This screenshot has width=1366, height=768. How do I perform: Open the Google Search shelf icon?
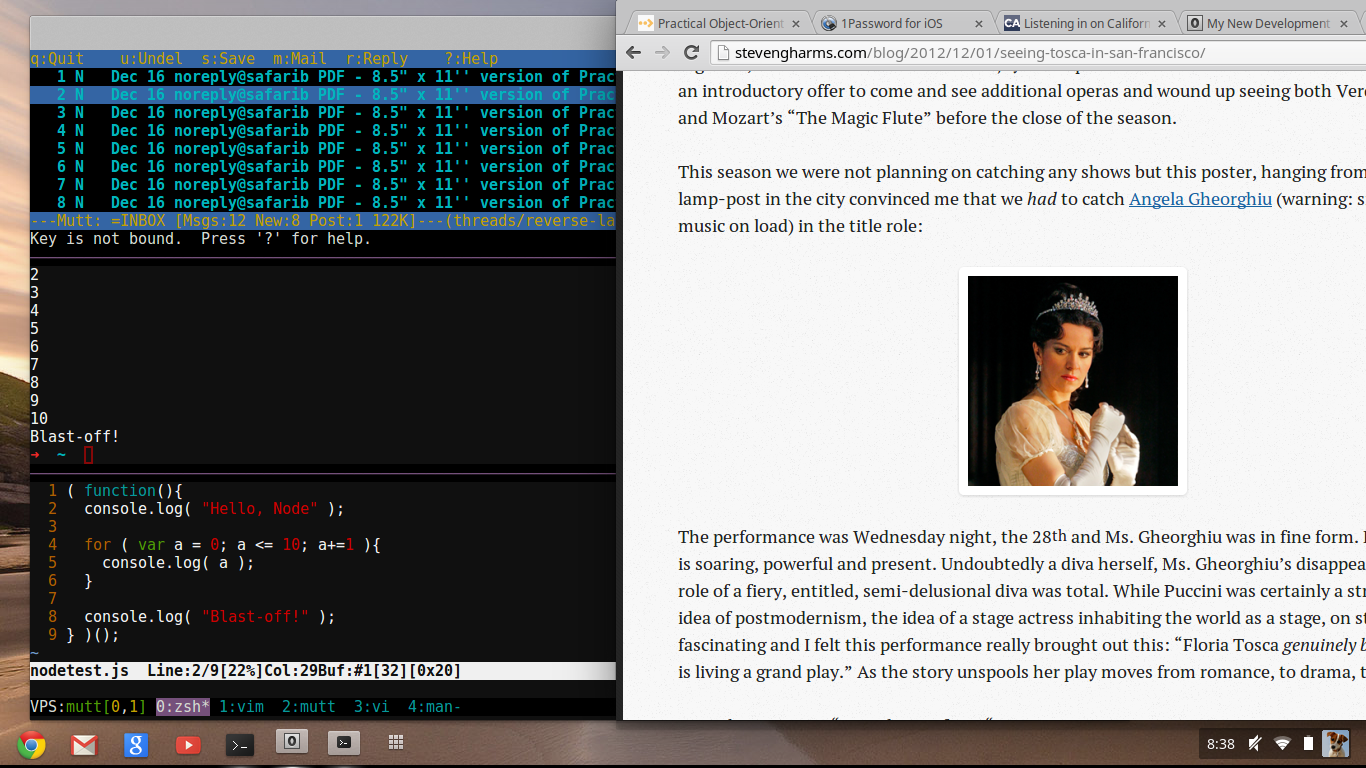click(x=136, y=744)
